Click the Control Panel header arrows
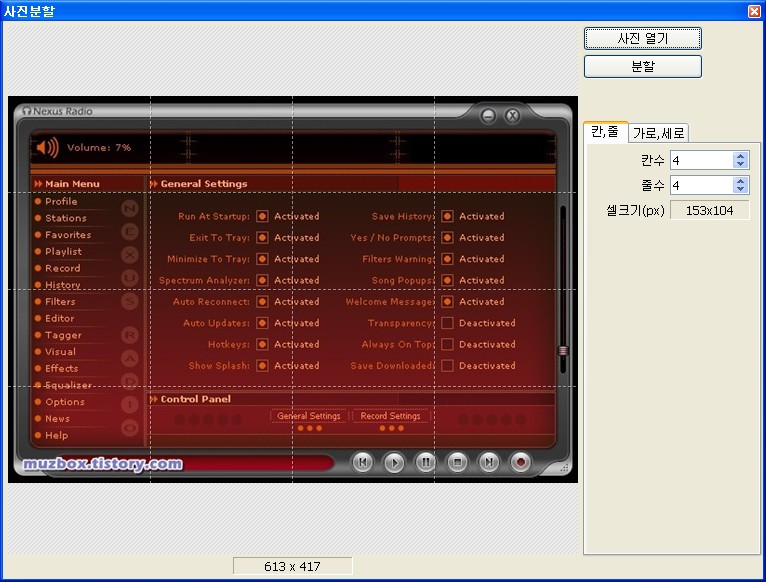Viewport: 766px width, 582px height. (x=154, y=399)
